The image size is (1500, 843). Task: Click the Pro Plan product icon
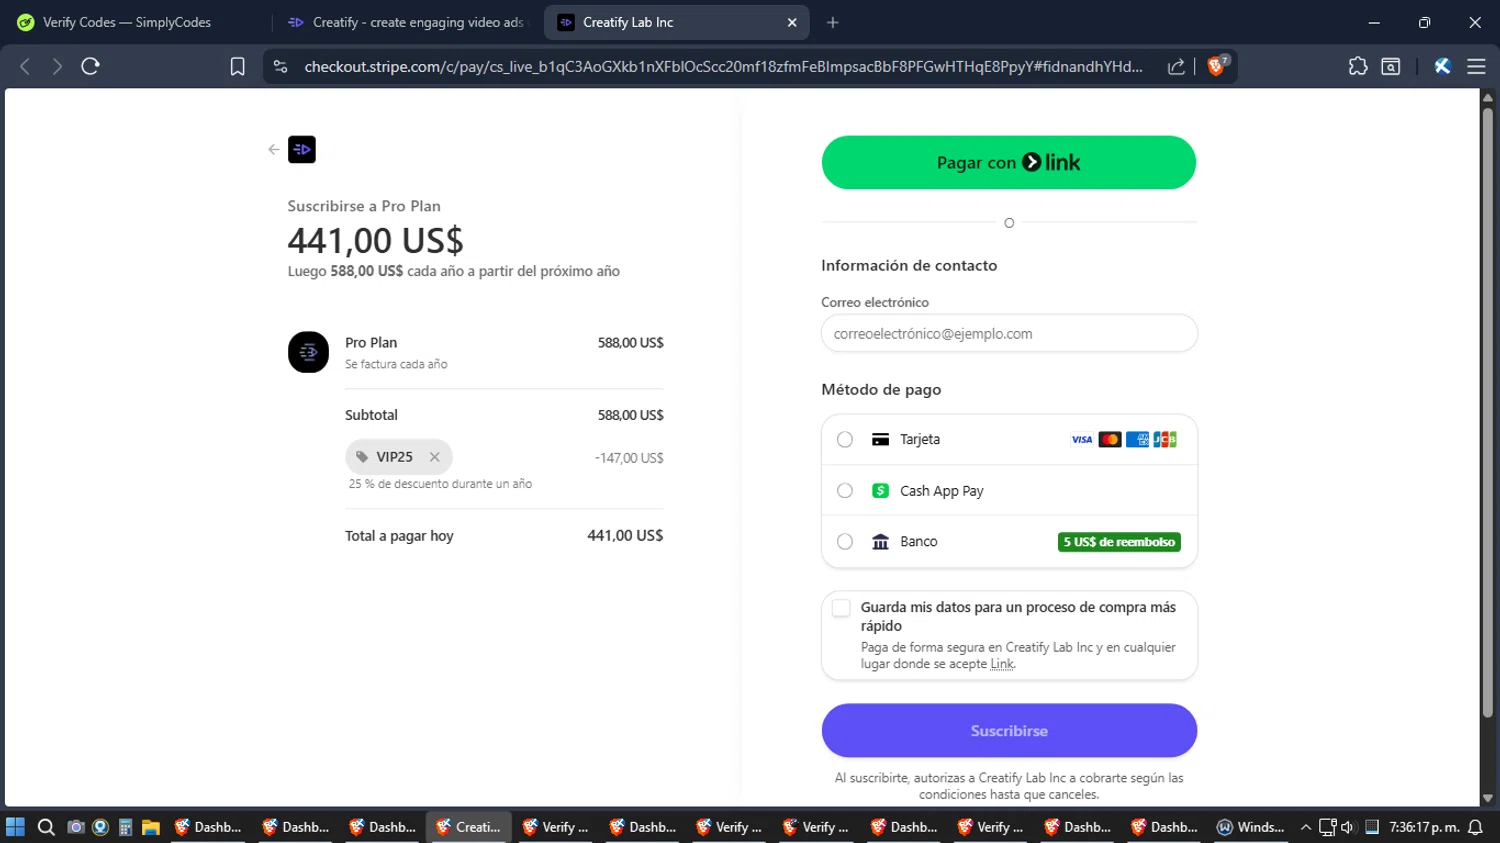click(x=308, y=352)
